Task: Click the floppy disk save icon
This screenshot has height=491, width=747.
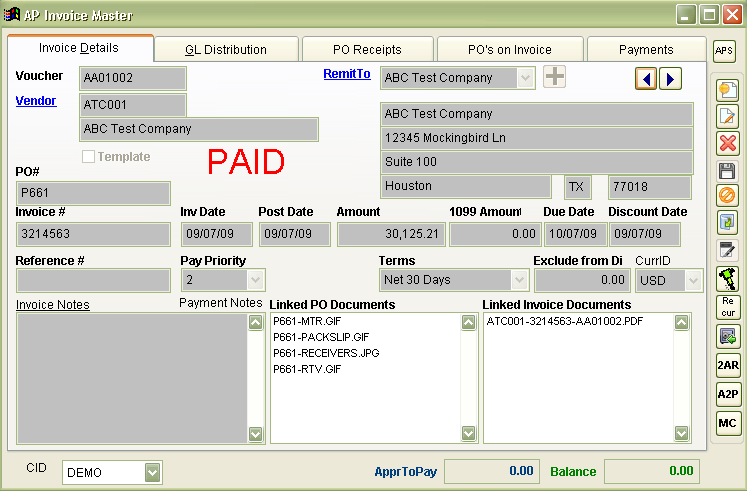Action: tap(728, 170)
